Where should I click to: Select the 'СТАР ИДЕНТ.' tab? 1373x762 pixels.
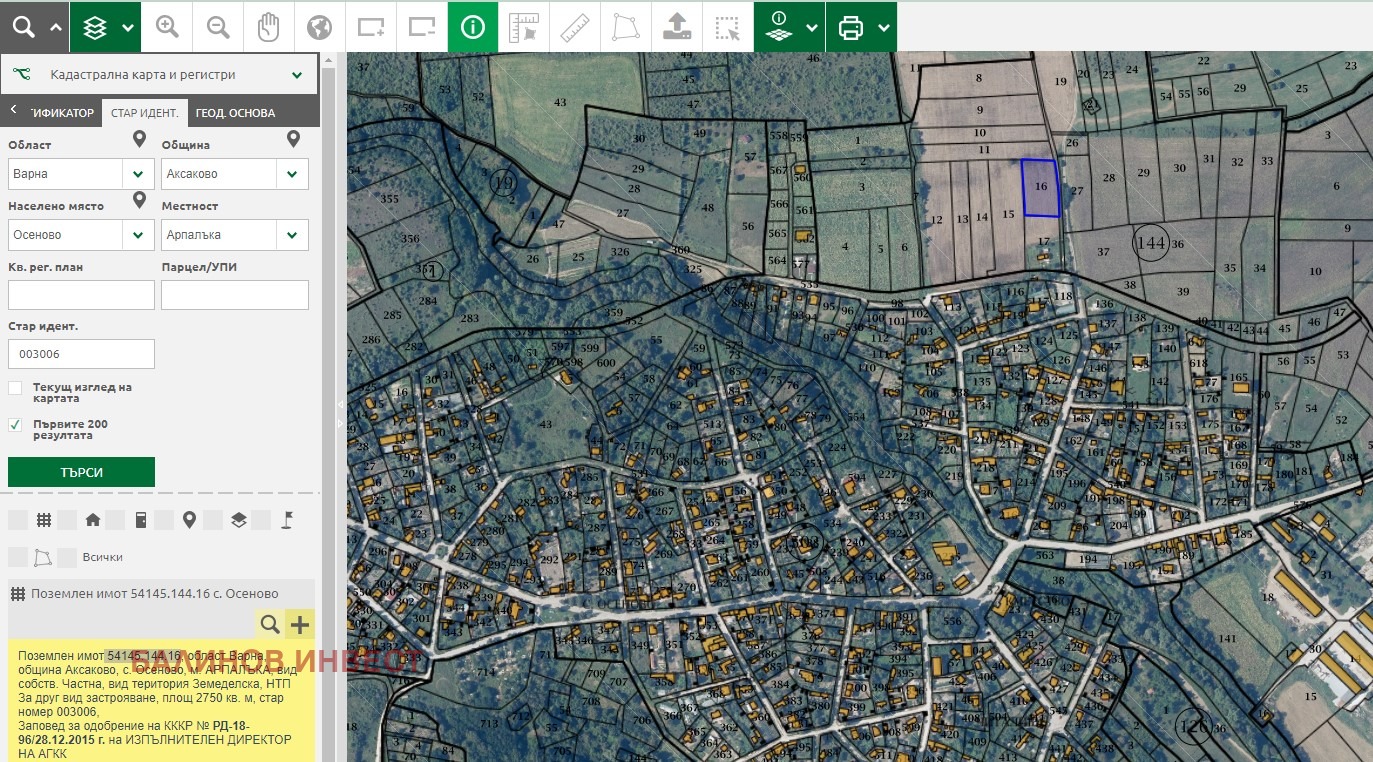click(145, 113)
